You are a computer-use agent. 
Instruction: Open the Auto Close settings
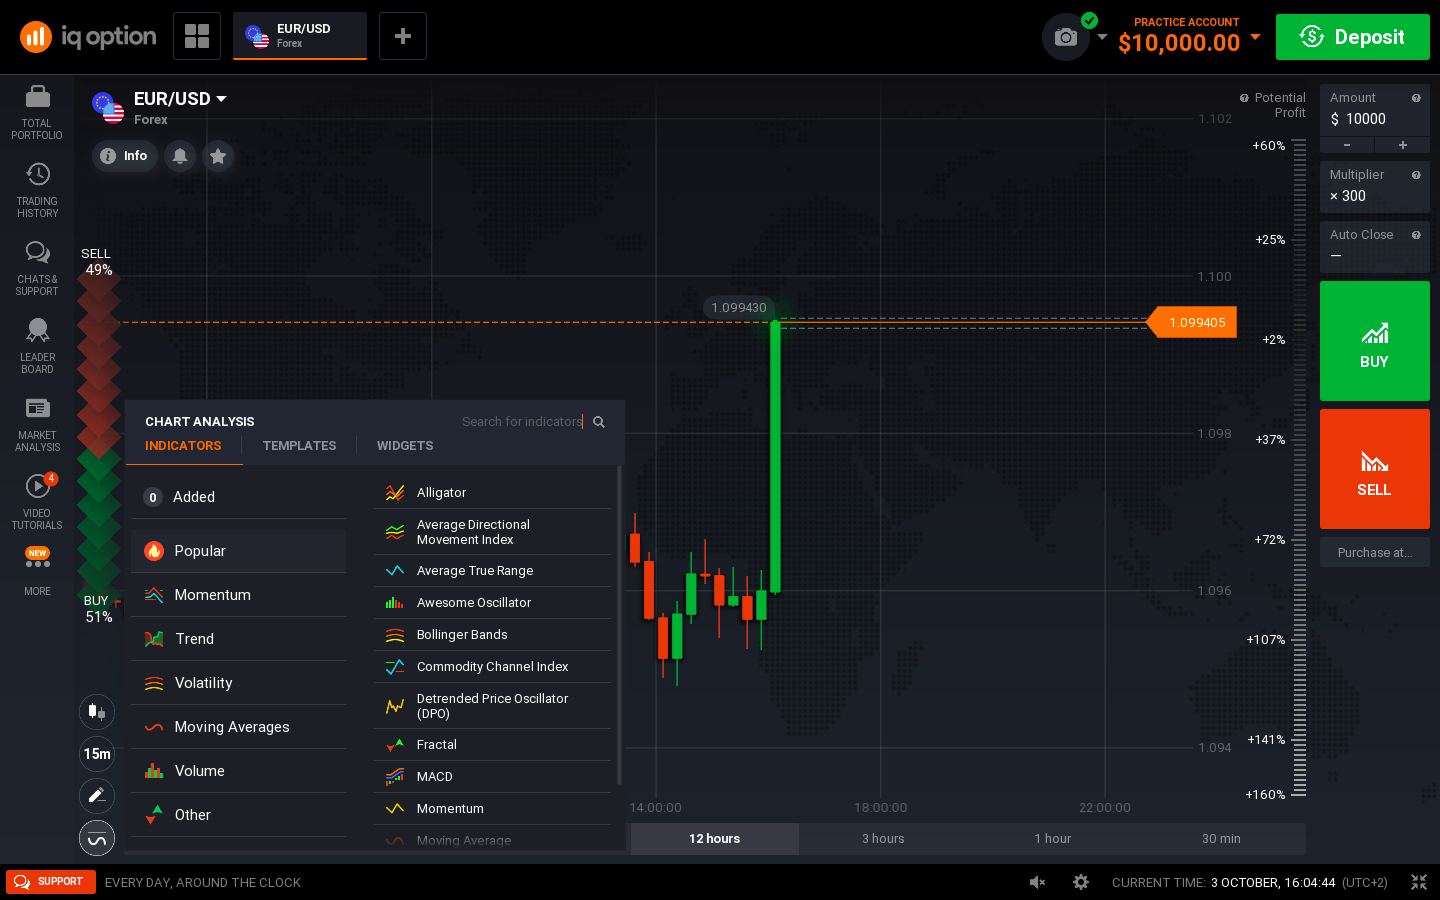1375,246
